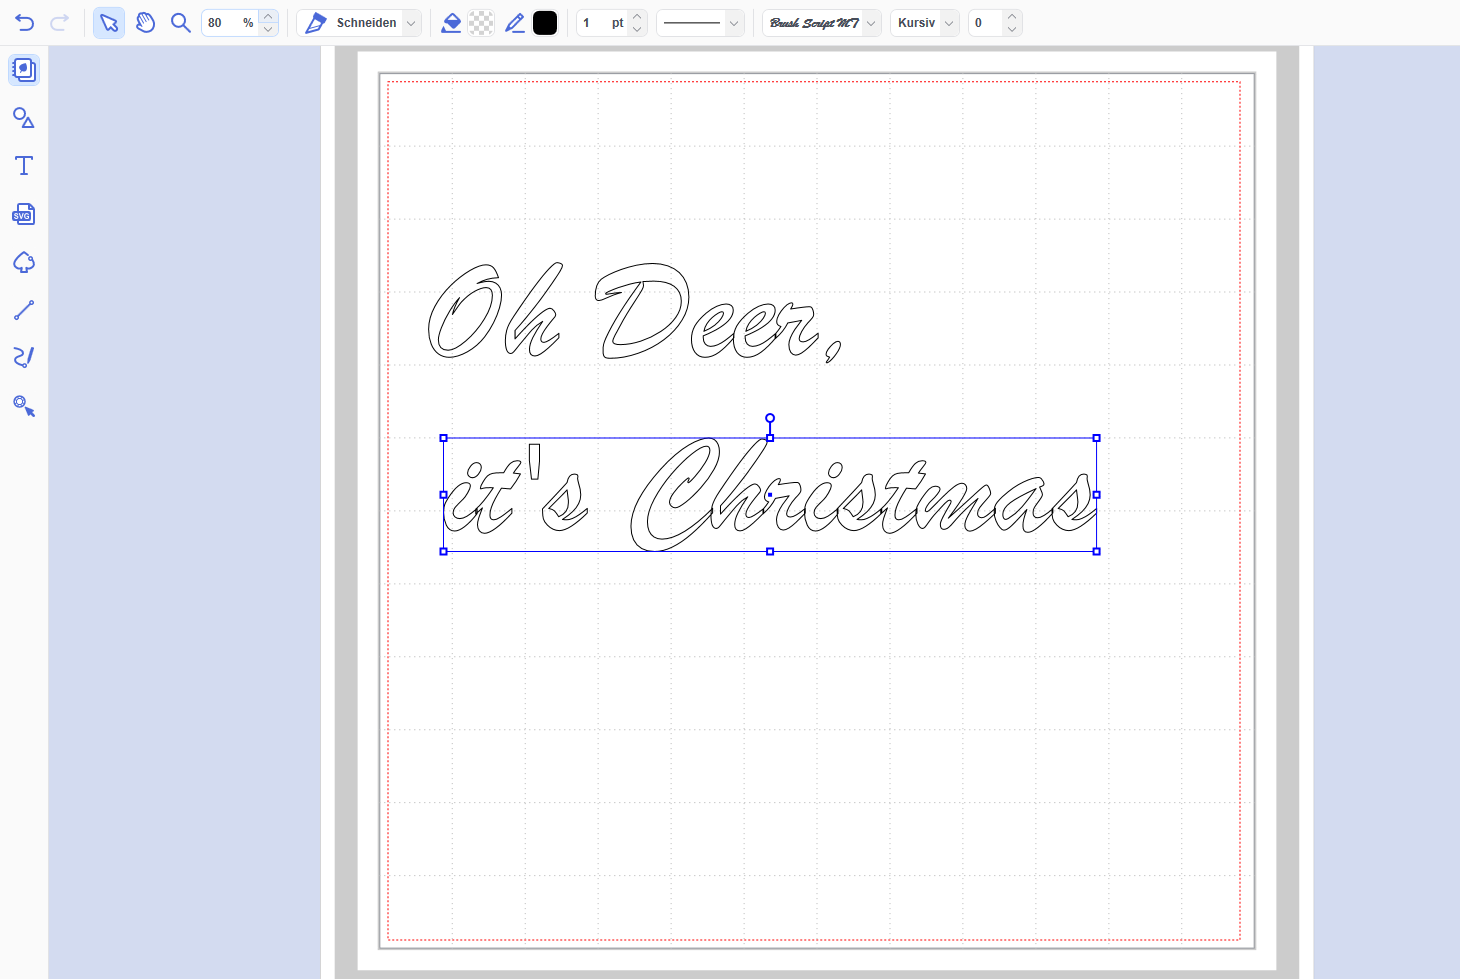Click the black stroke color swatch
Screen dimensions: 1460x979
tap(545, 23)
